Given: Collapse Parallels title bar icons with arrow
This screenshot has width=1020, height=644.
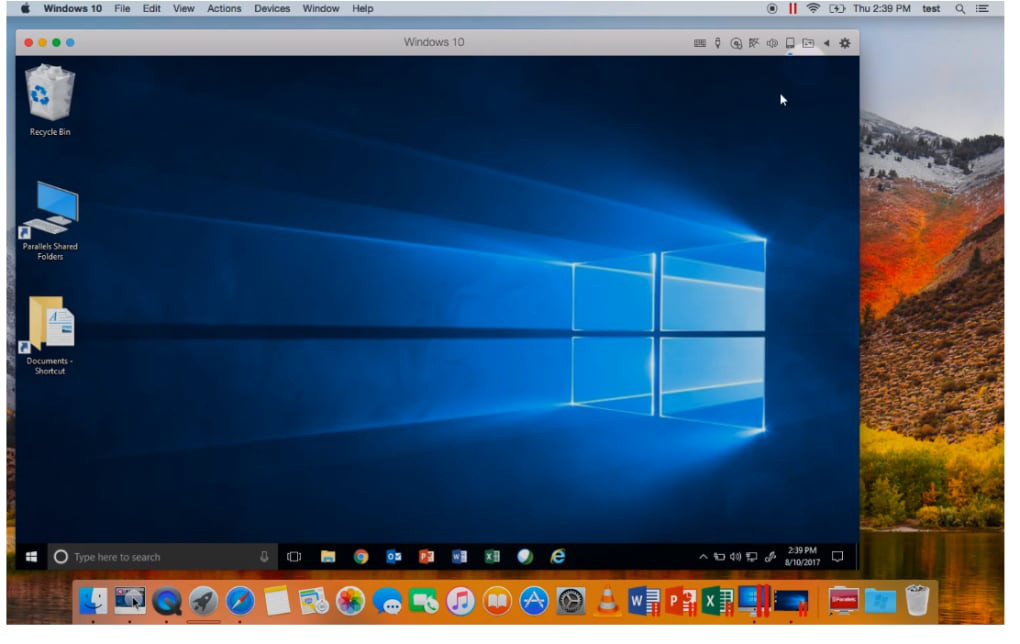Looking at the screenshot, I should tap(827, 43).
